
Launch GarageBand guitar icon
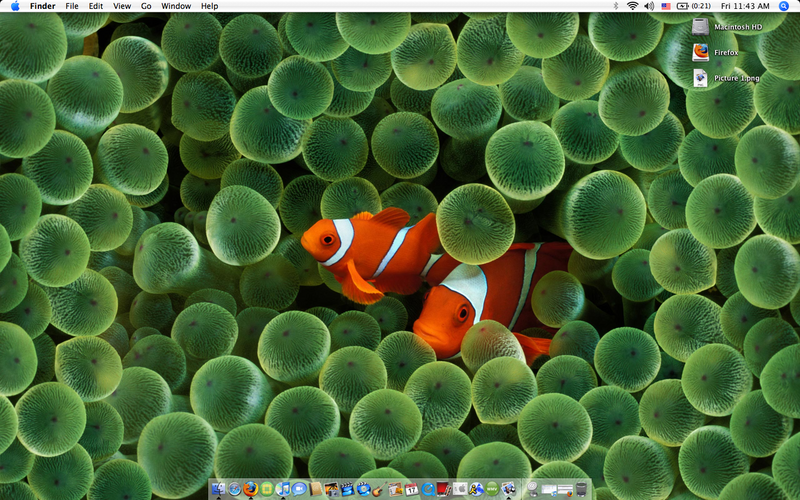[380, 489]
